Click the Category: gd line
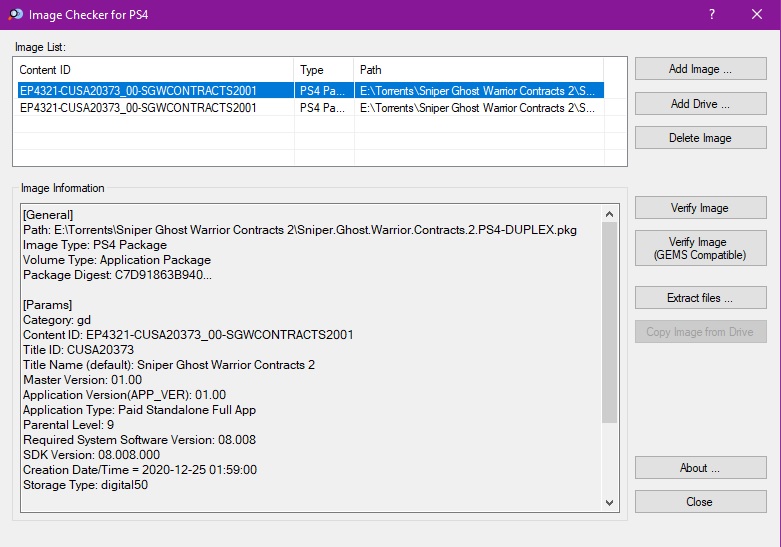This screenshot has width=781, height=547. [x=57, y=320]
